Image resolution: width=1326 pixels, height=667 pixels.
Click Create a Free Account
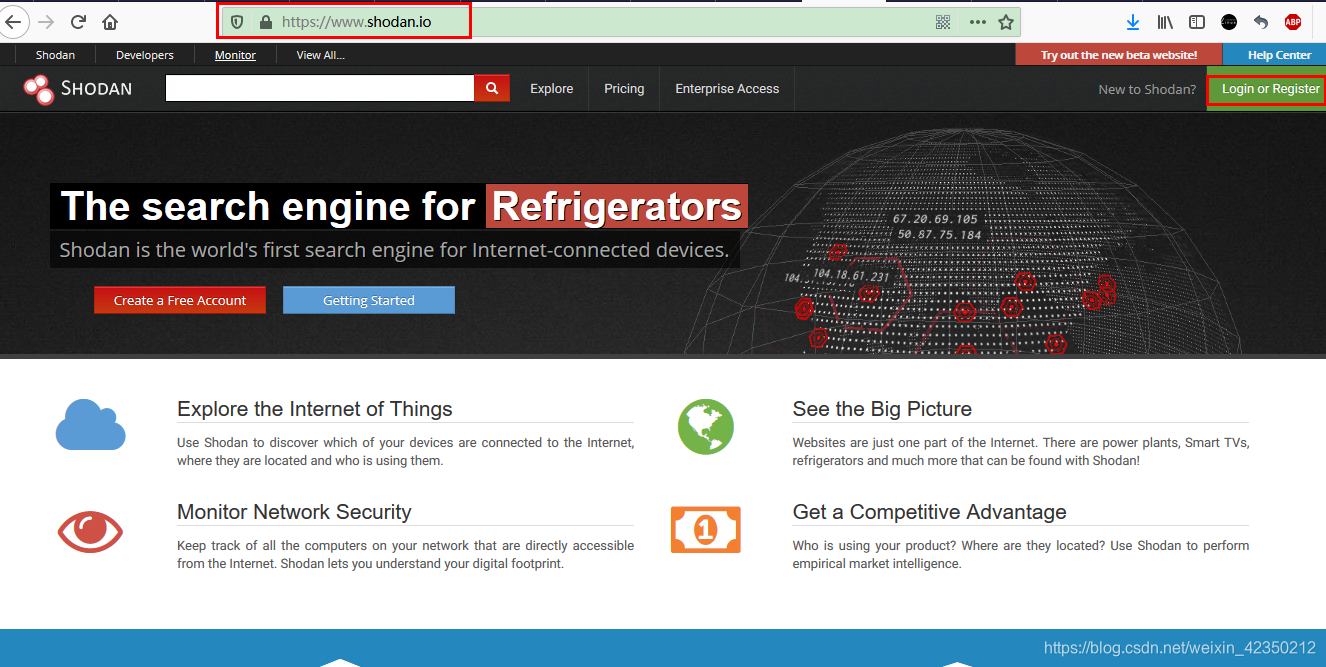pyautogui.click(x=180, y=300)
